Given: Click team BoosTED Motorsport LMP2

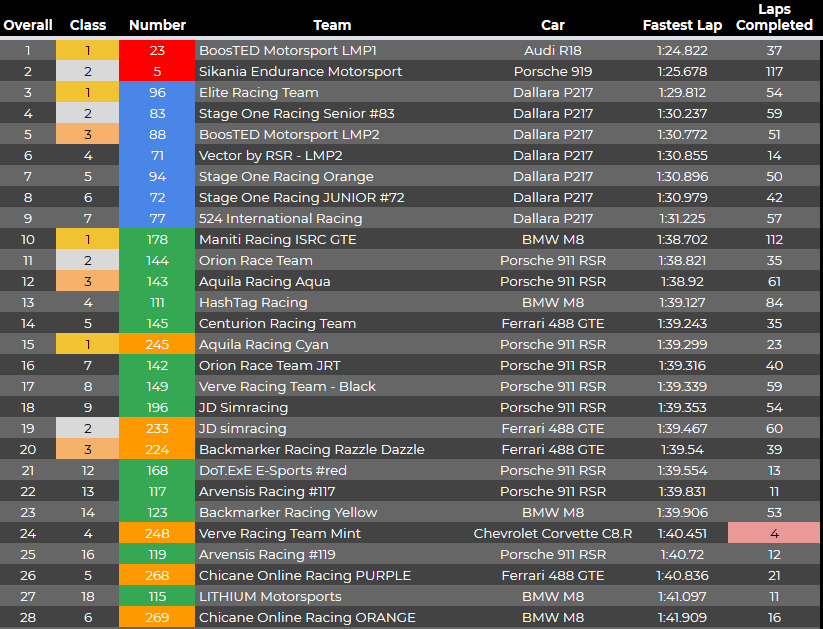Looking at the screenshot, I should [289, 134].
